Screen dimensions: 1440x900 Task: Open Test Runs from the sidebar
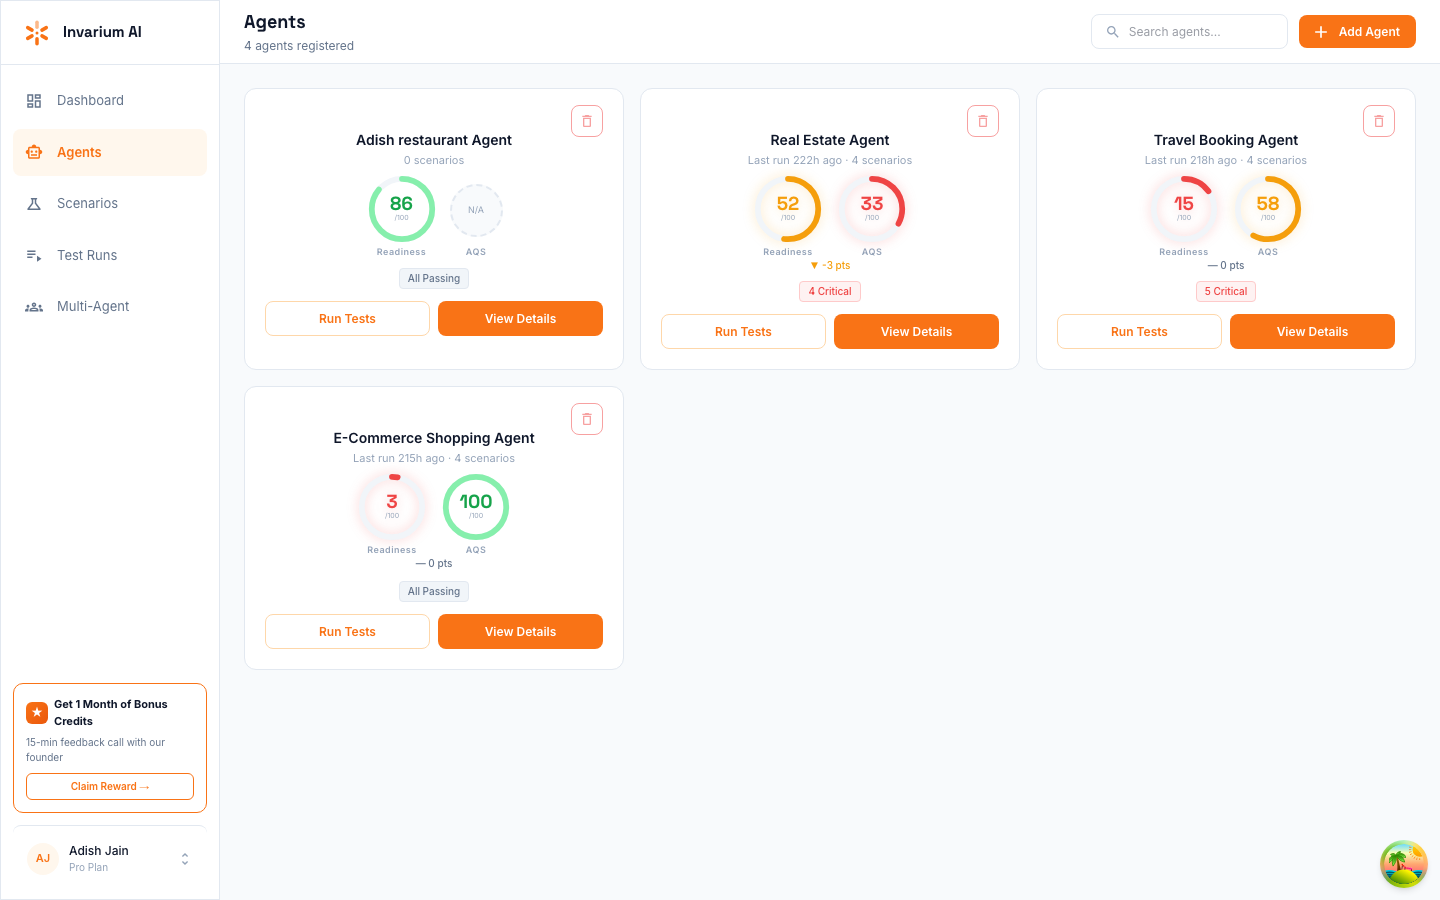[x=87, y=256]
